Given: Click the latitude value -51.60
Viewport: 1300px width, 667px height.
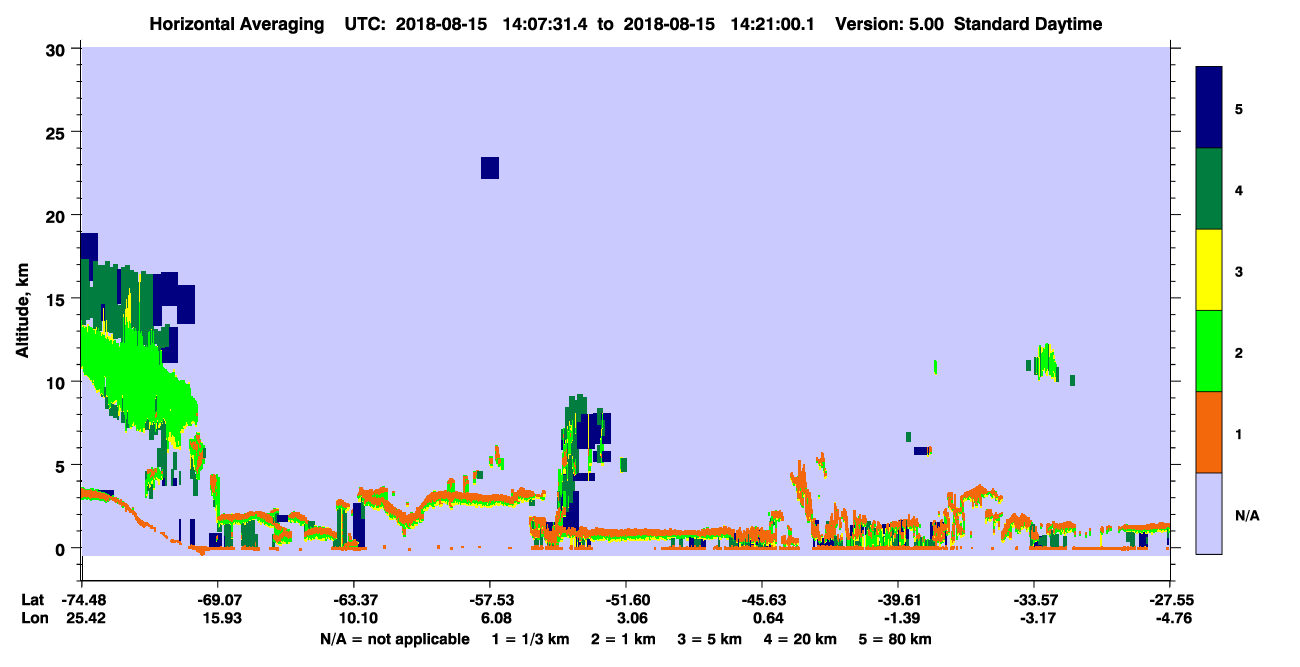Looking at the screenshot, I should click(626, 601).
